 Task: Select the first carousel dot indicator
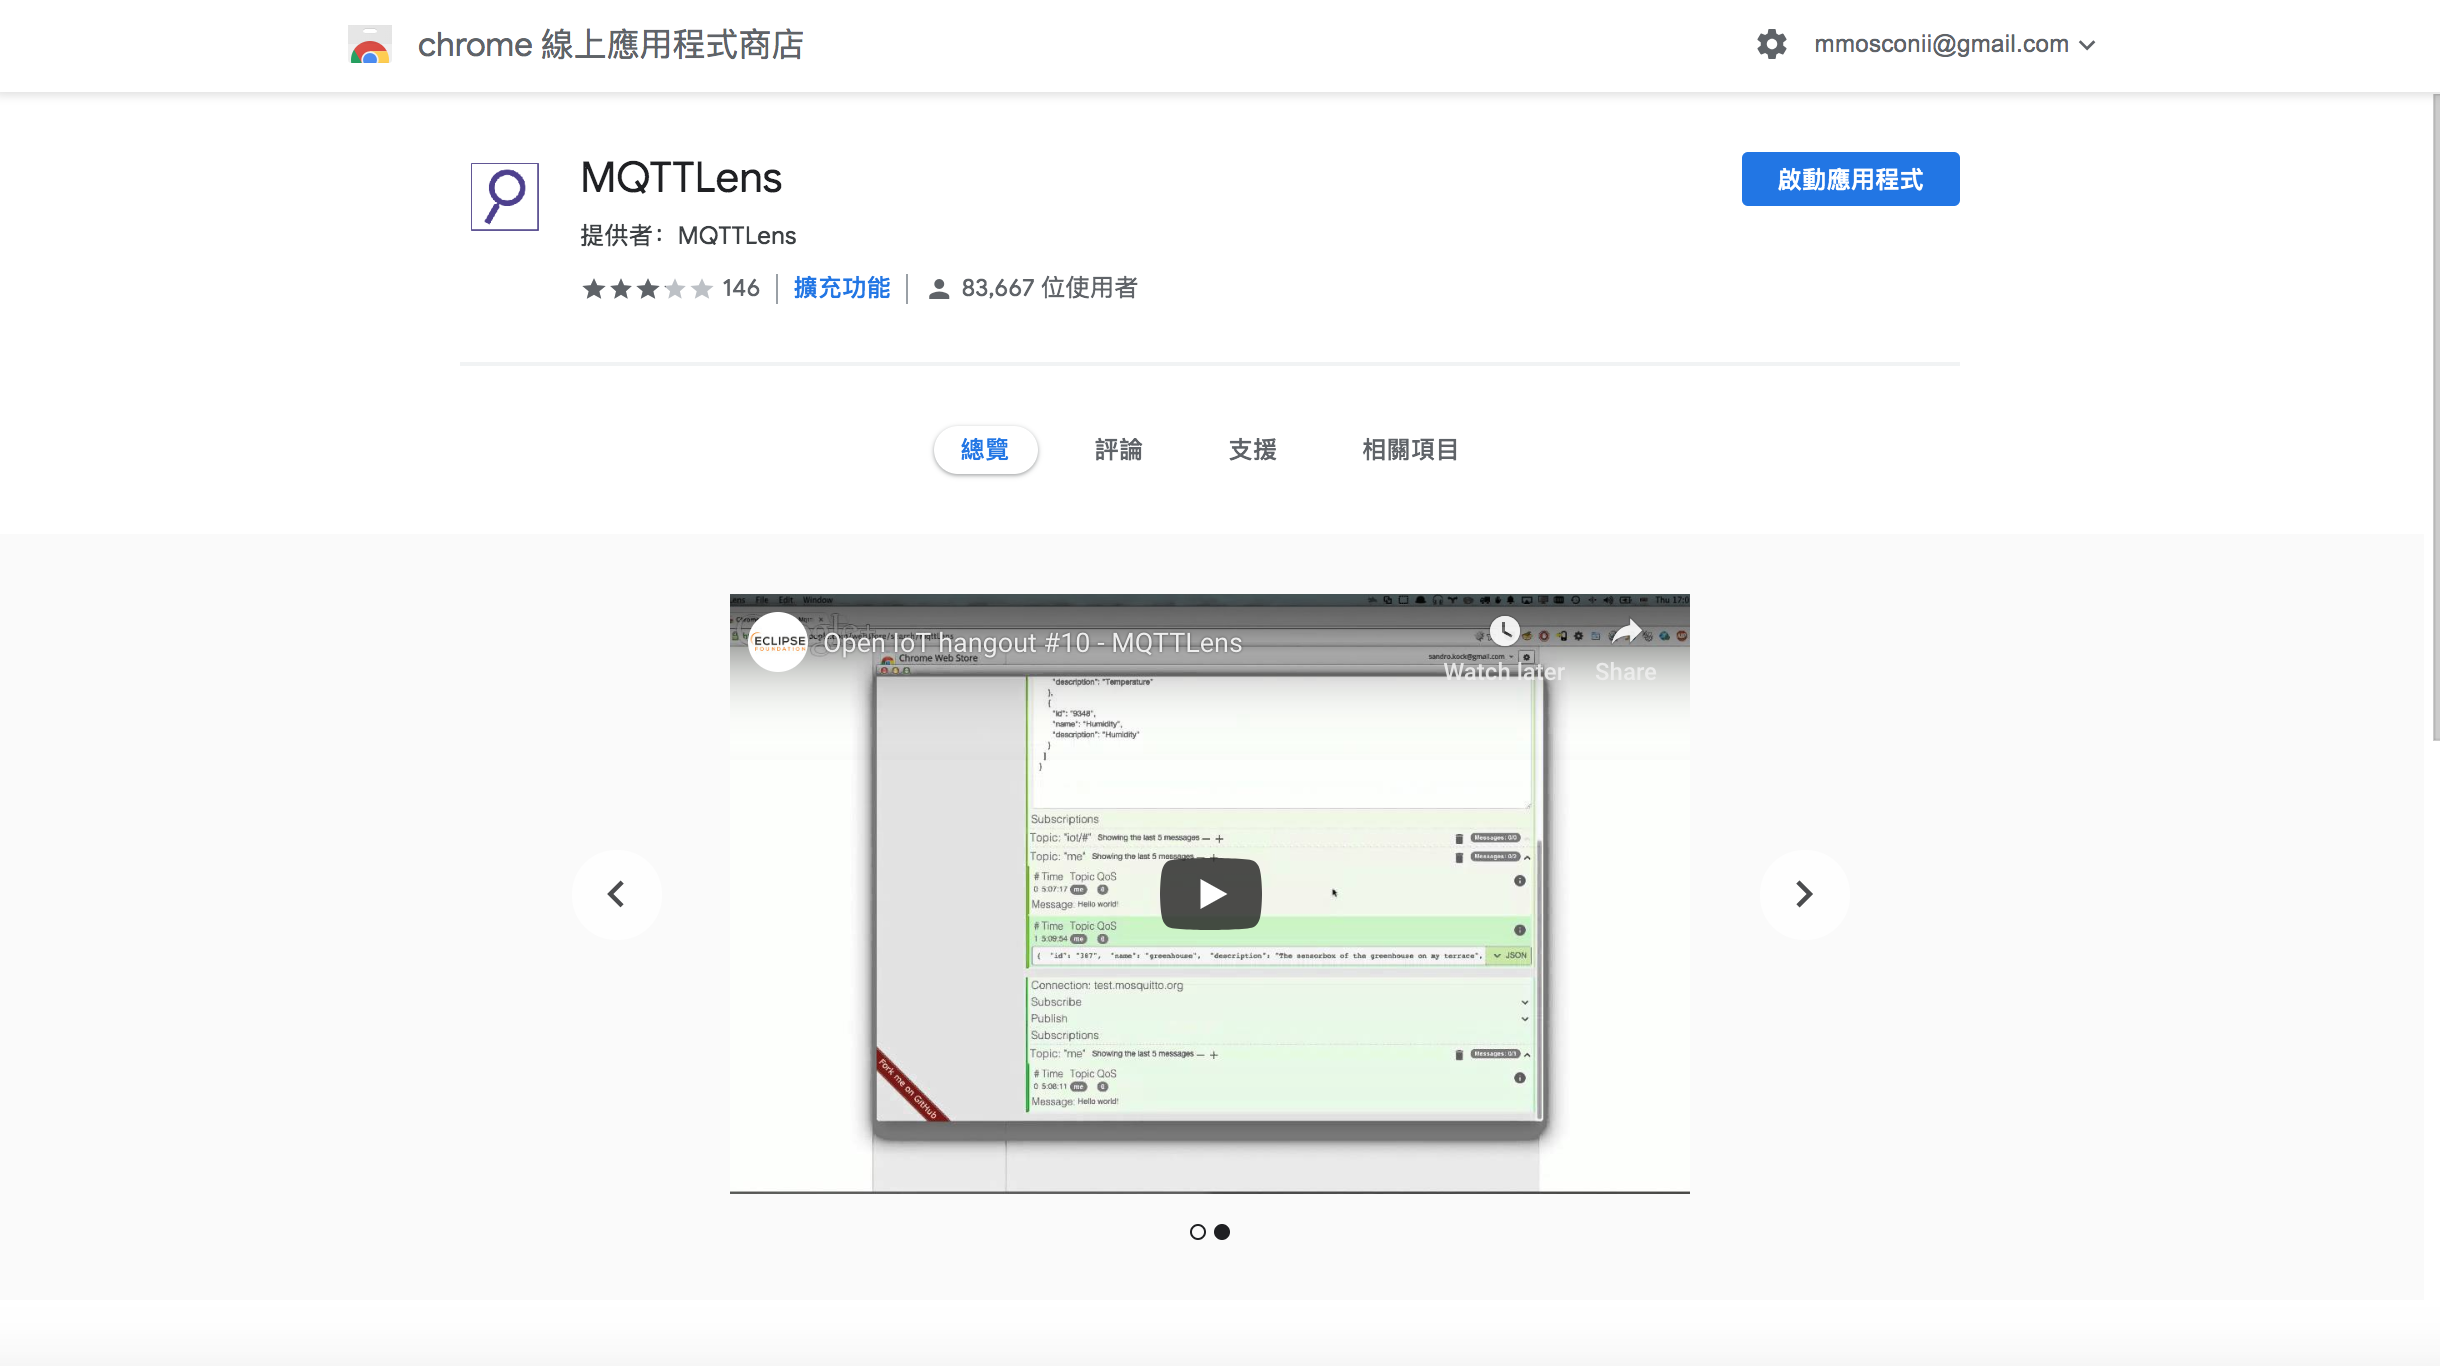1198,1232
